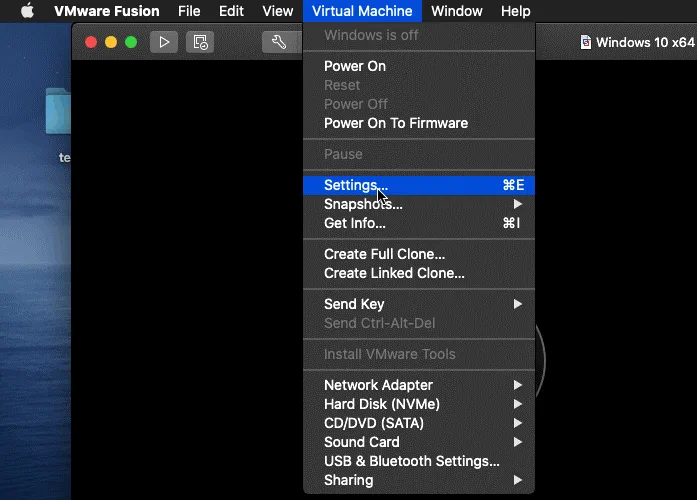Open the Apple menu

point(27,11)
